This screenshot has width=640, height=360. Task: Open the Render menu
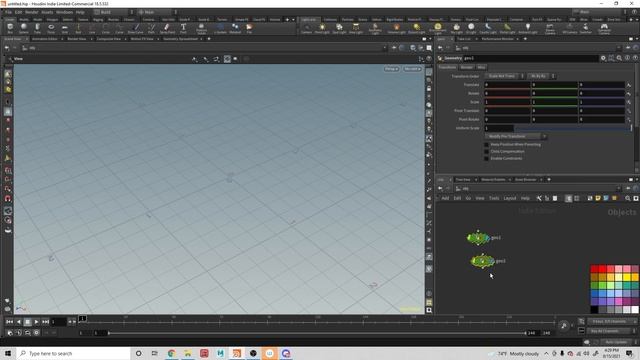pyautogui.click(x=31, y=12)
